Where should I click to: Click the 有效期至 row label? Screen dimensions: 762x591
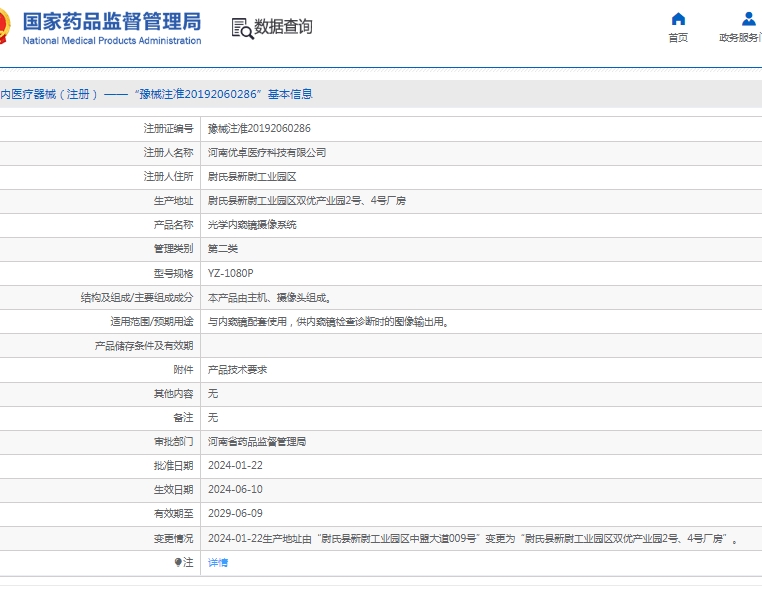pos(173,513)
